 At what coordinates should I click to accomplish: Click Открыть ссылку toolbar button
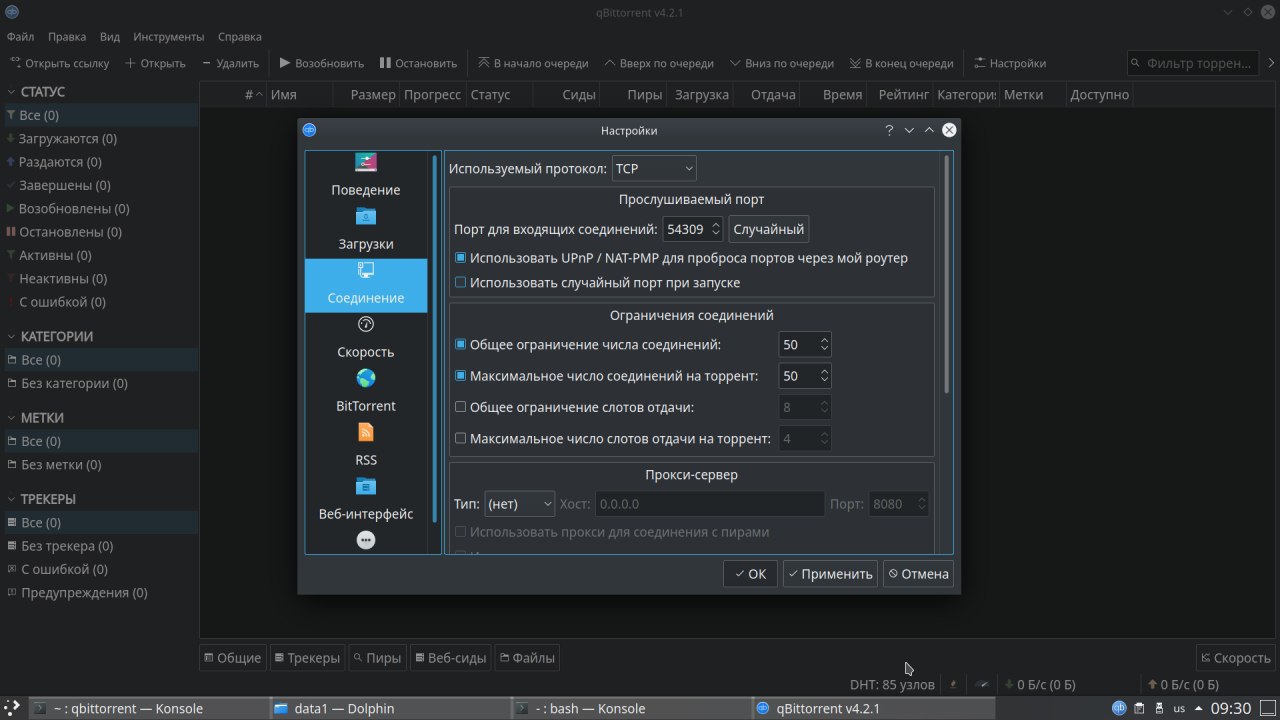(60, 63)
